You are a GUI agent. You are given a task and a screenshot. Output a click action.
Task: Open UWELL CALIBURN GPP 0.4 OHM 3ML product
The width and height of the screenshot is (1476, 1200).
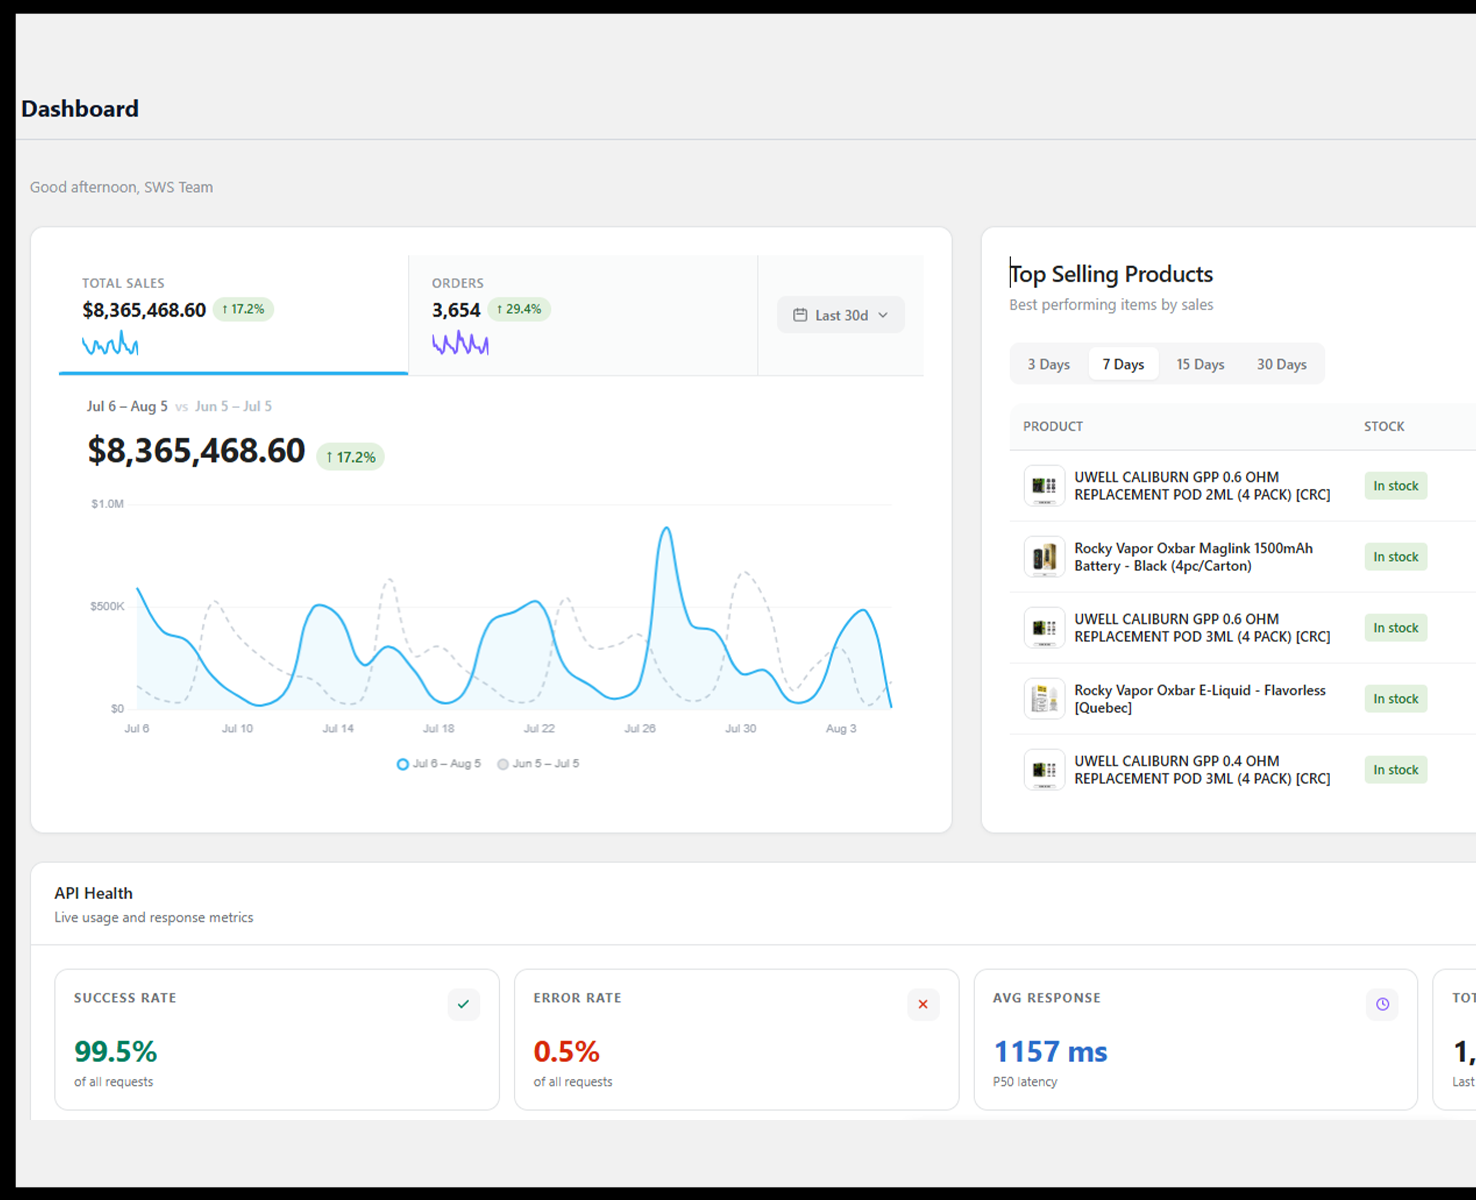(1202, 770)
